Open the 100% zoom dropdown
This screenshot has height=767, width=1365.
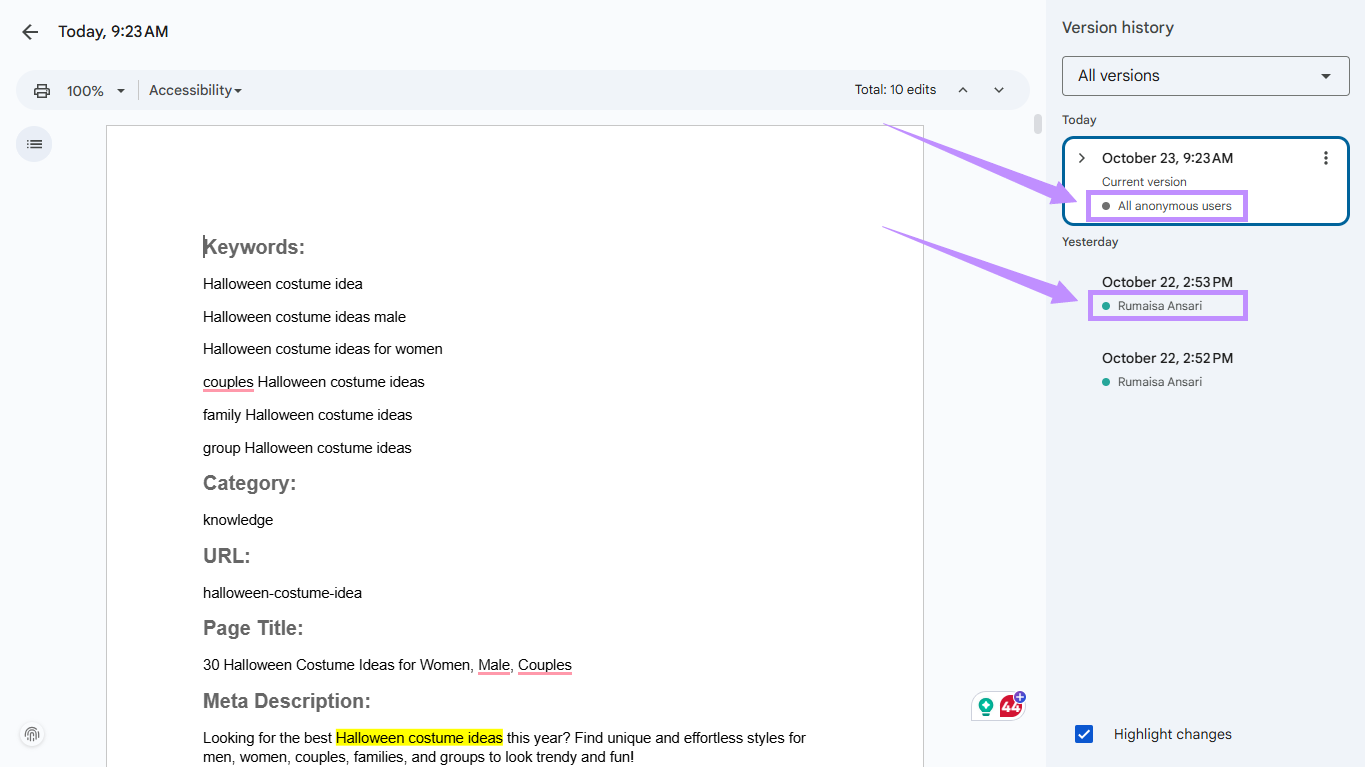94,90
